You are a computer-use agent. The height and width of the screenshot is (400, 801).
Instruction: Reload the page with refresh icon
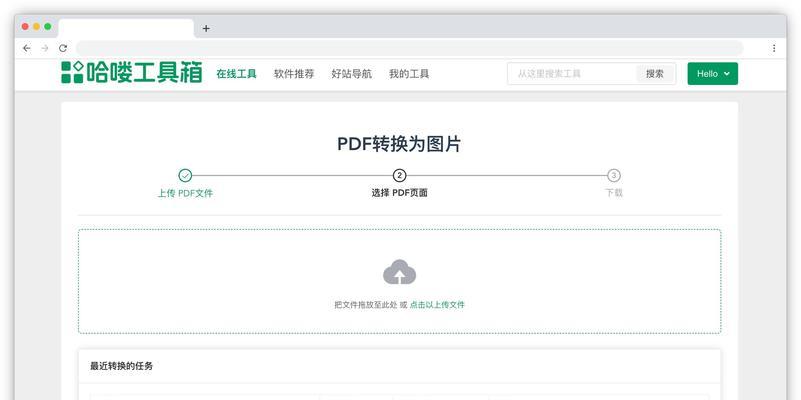click(x=63, y=48)
